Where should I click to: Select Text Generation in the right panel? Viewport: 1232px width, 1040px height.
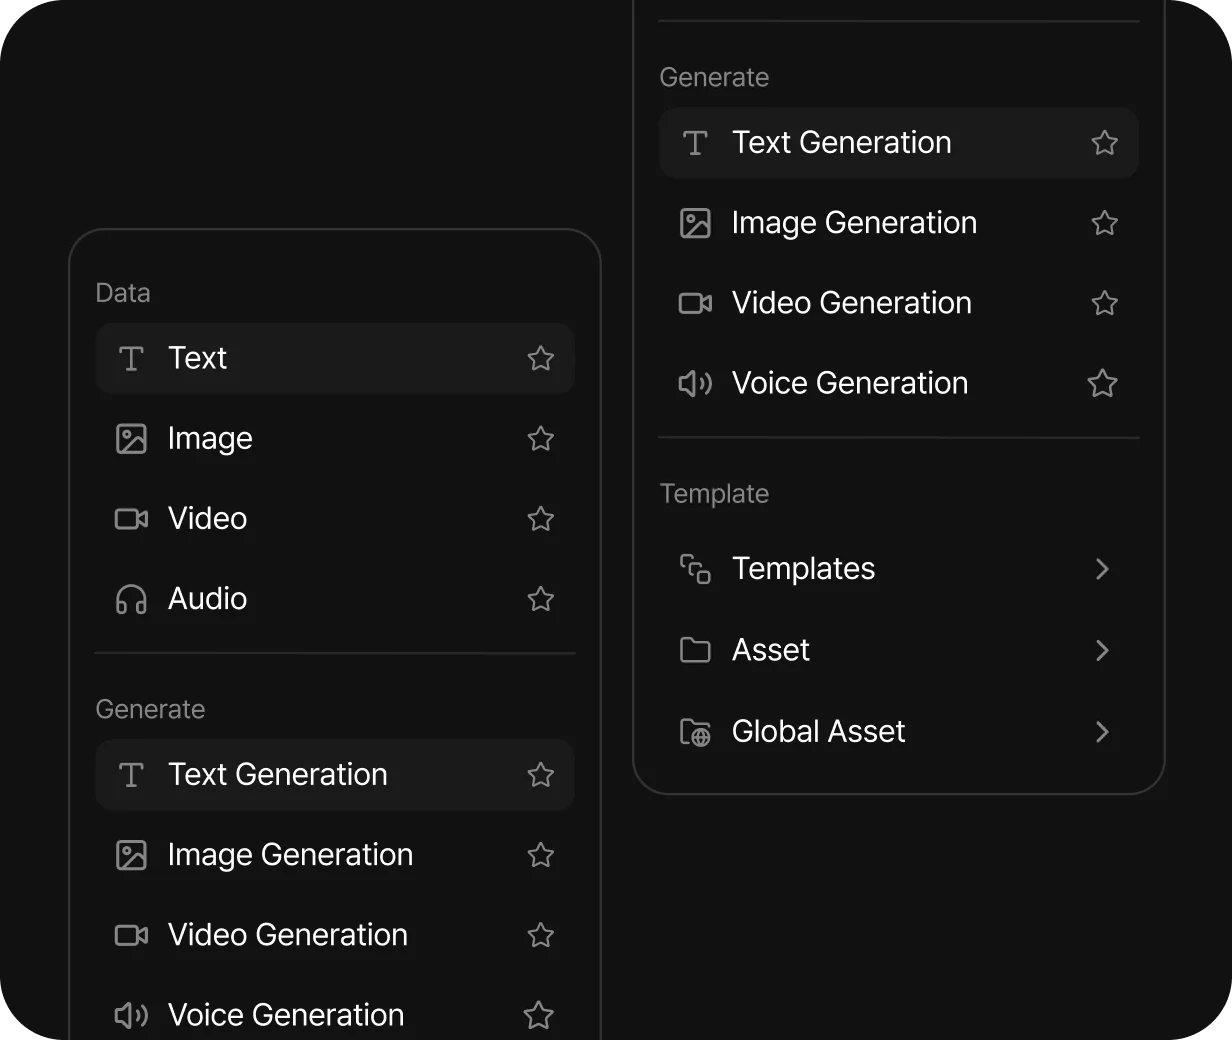pyautogui.click(x=899, y=143)
